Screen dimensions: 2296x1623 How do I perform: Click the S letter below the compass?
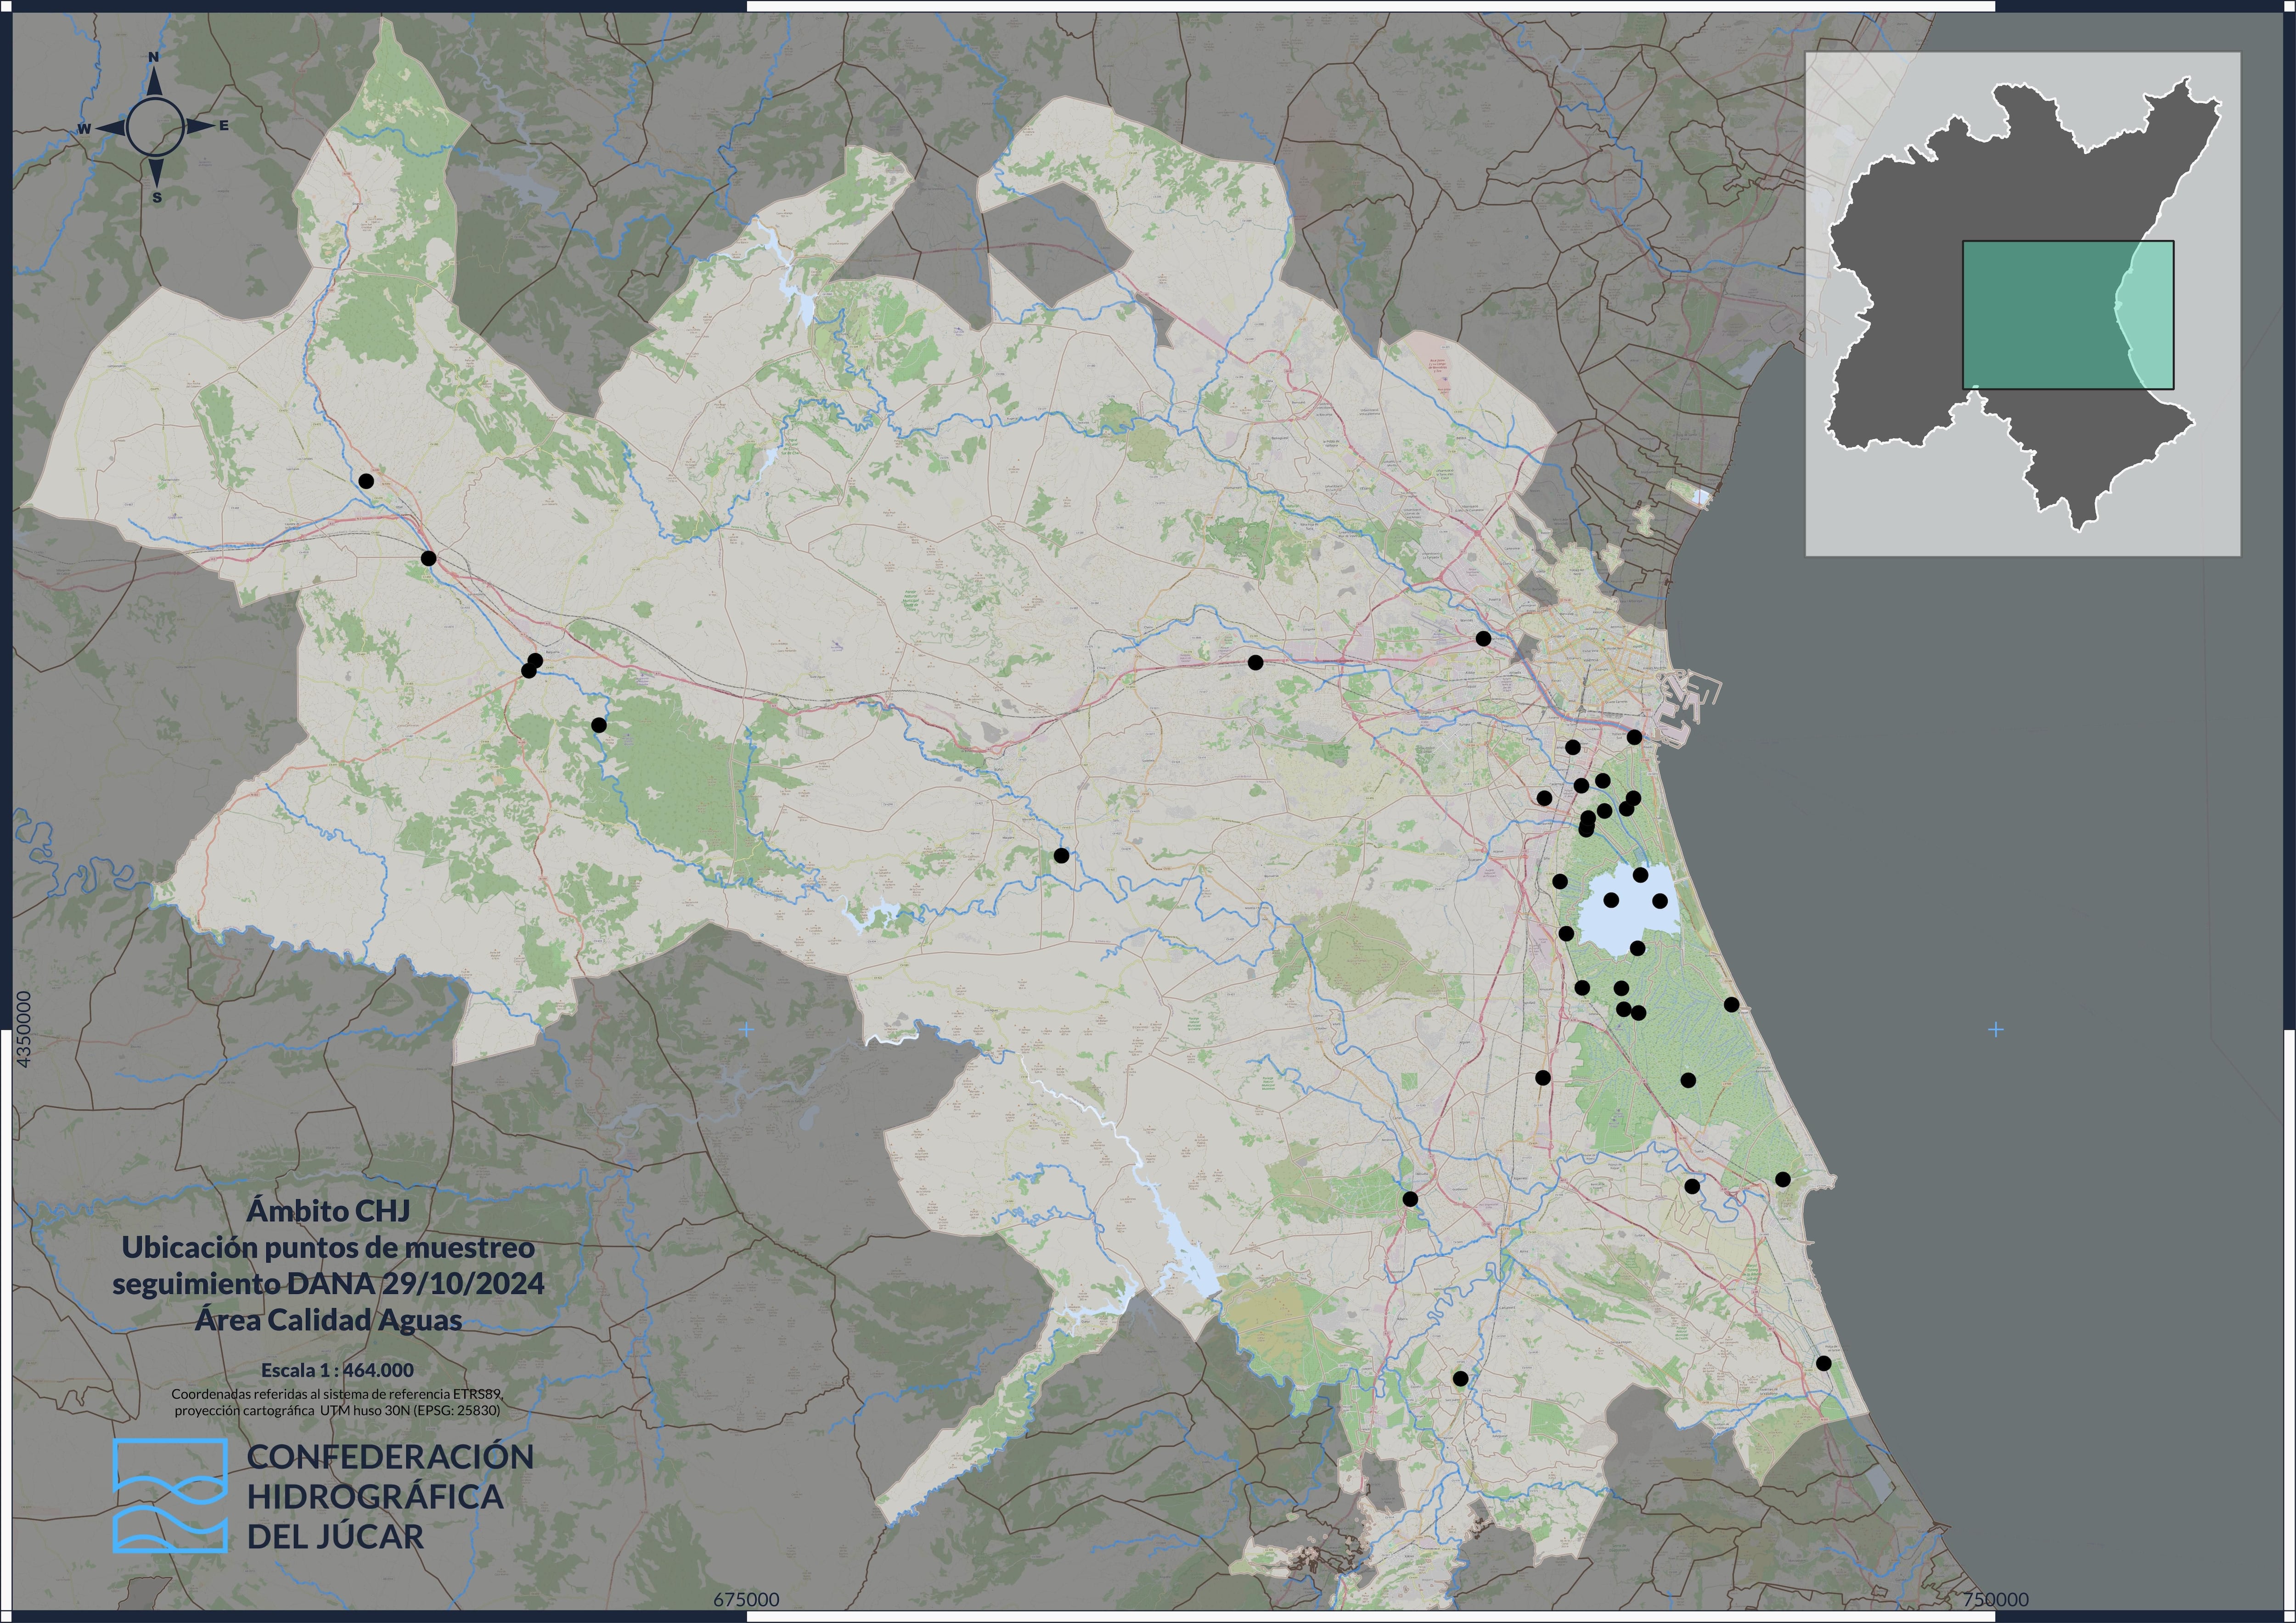(x=157, y=198)
